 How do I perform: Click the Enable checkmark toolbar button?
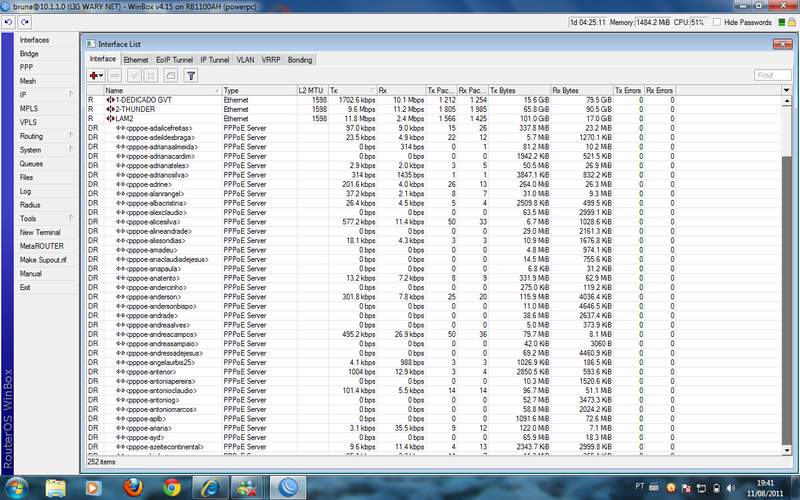tap(134, 76)
